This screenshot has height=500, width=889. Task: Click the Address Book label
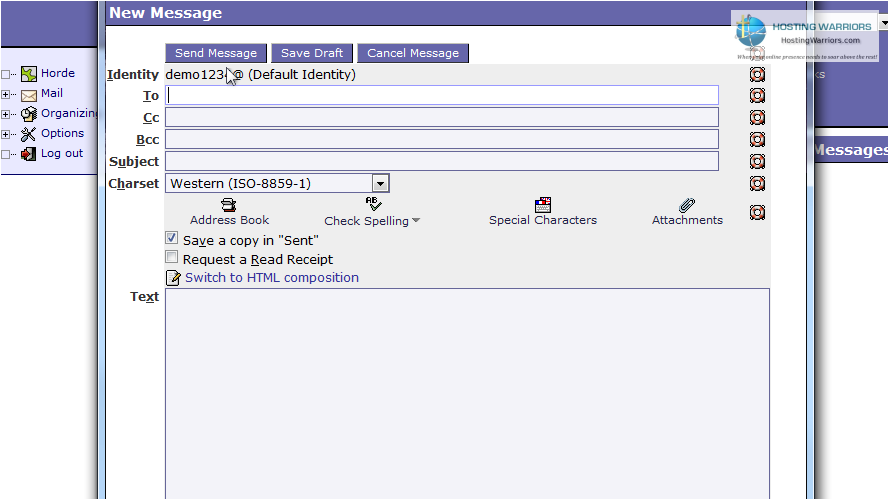(x=230, y=220)
